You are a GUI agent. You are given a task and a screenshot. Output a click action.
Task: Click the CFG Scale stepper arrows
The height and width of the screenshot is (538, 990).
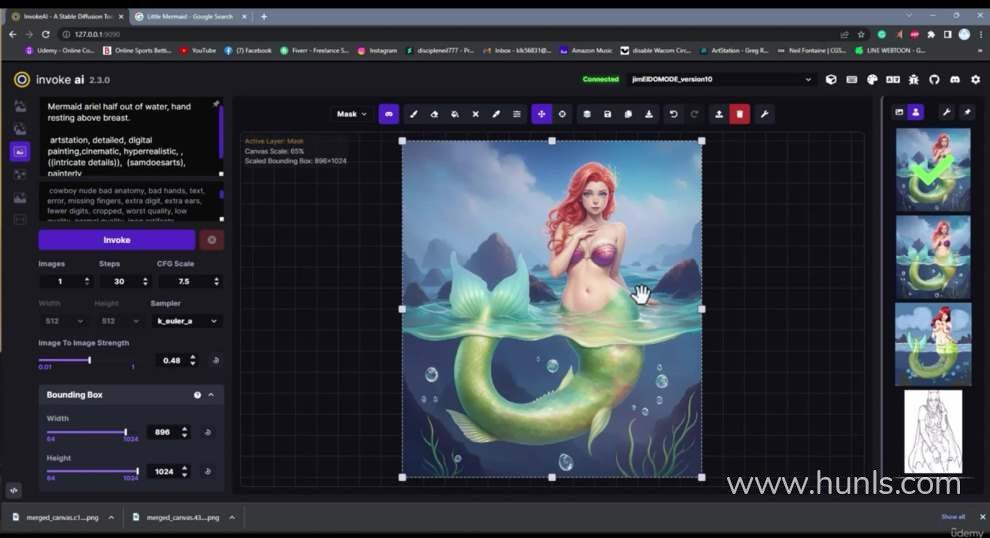tap(217, 281)
